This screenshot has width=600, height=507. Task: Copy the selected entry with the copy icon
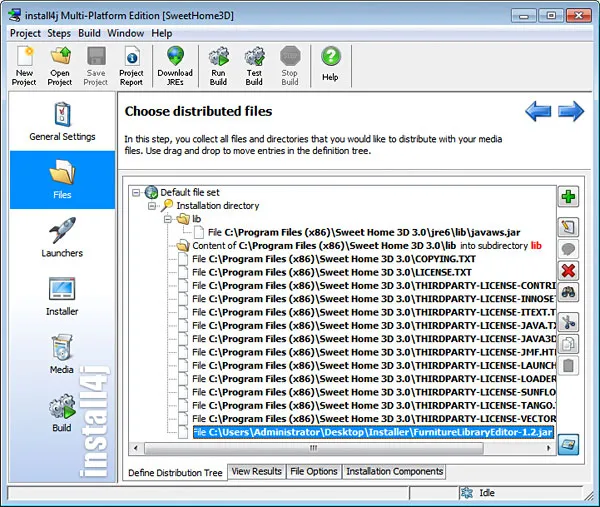click(x=568, y=344)
